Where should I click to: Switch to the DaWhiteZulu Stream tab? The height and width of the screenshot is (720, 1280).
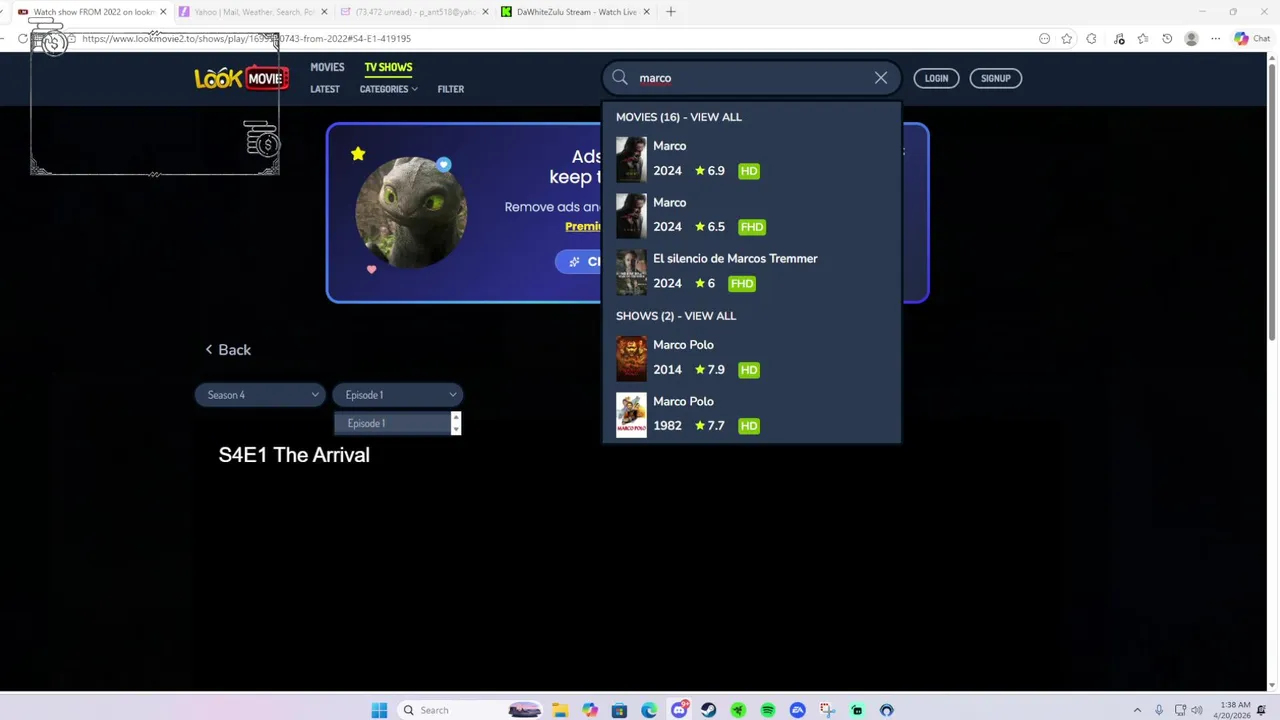click(575, 12)
